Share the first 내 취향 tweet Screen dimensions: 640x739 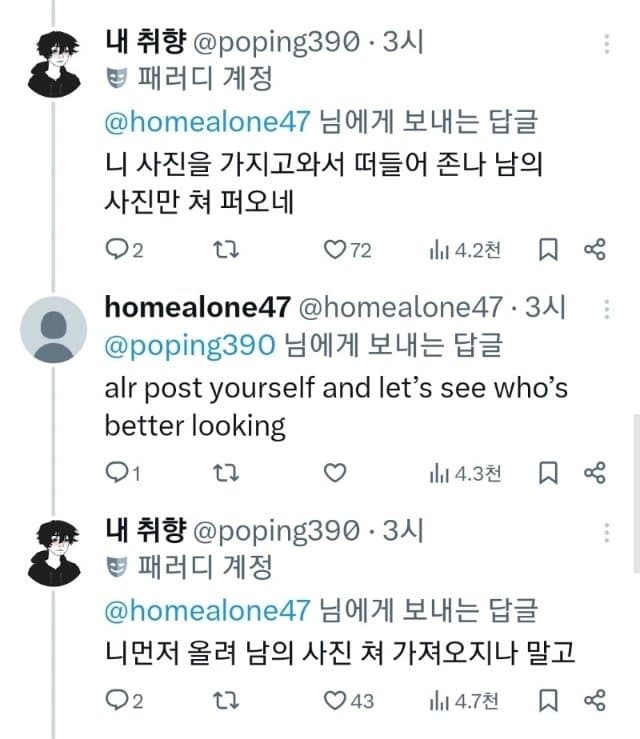pyautogui.click(x=594, y=250)
